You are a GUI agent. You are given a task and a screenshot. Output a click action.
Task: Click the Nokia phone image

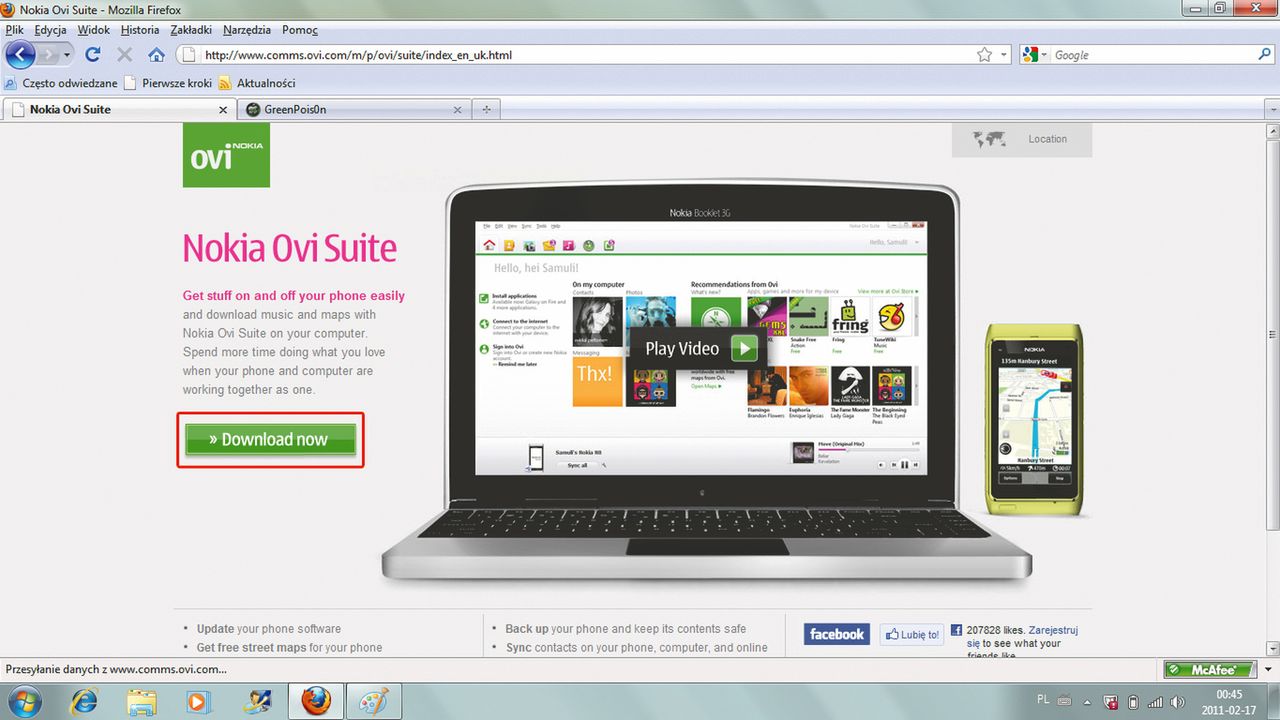point(1033,418)
